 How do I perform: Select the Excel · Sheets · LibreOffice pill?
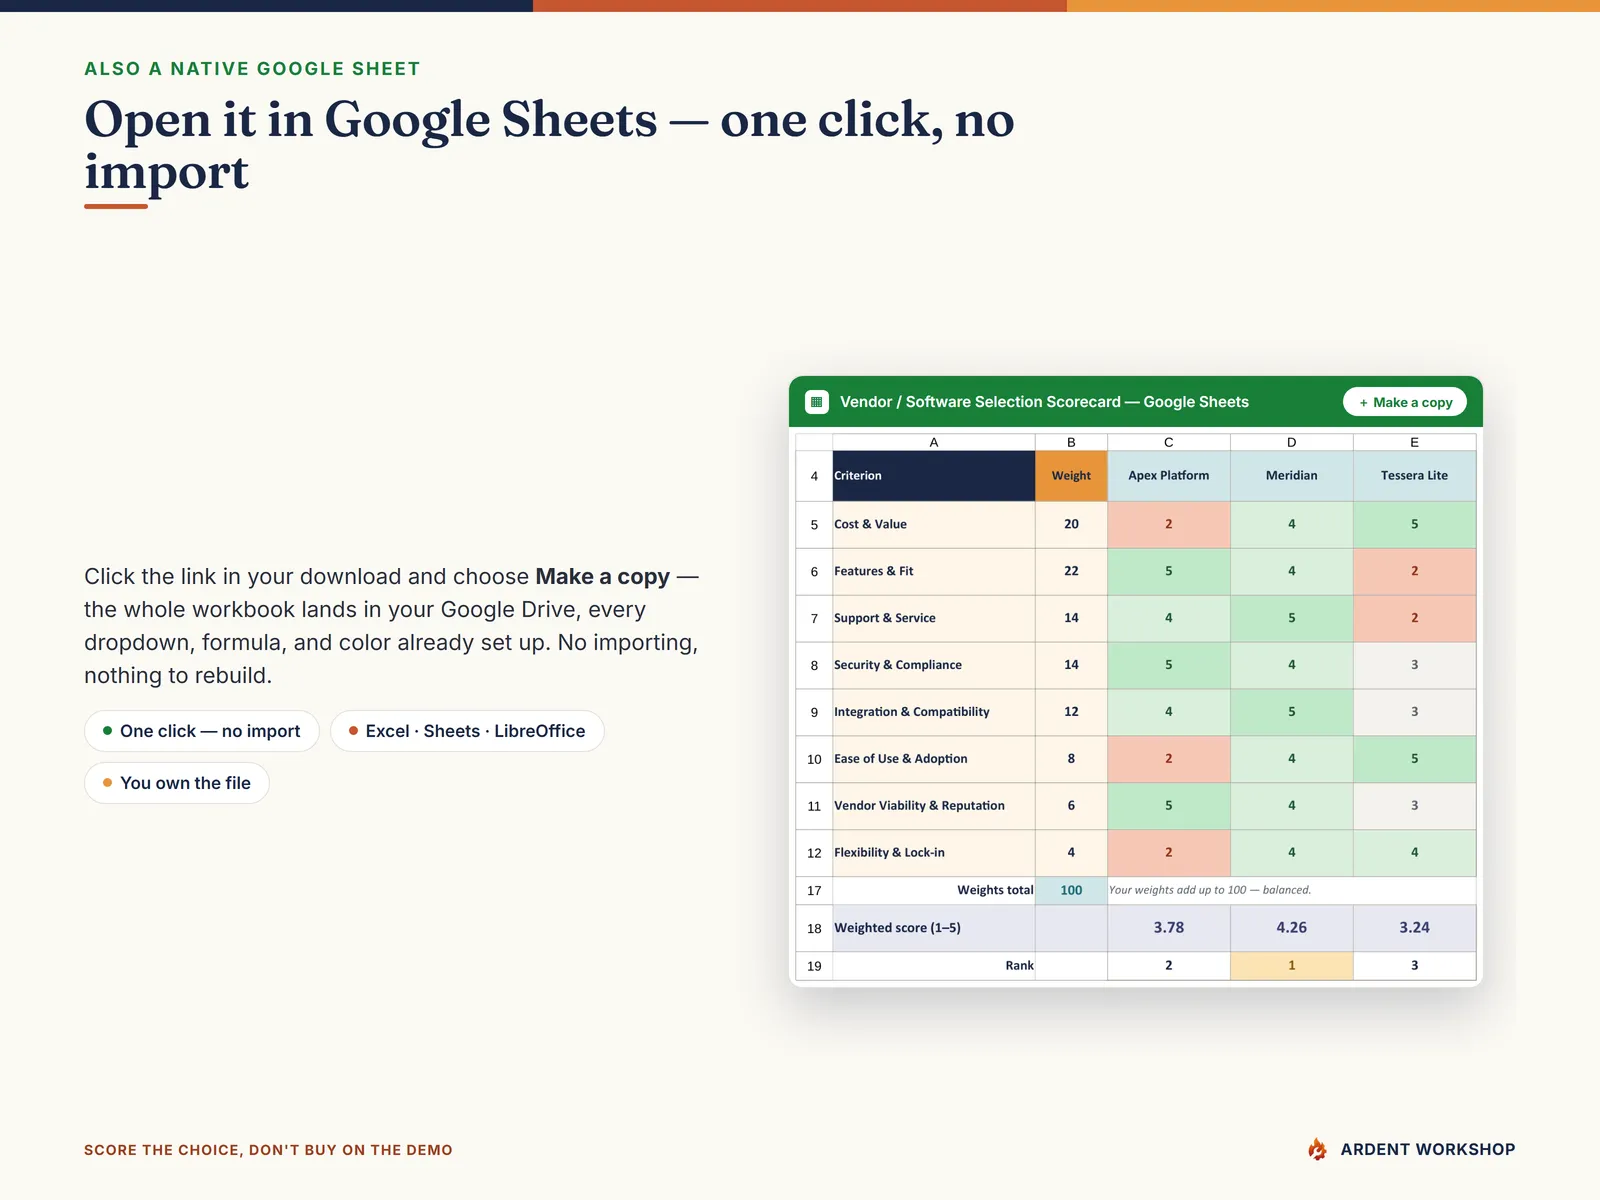(467, 731)
